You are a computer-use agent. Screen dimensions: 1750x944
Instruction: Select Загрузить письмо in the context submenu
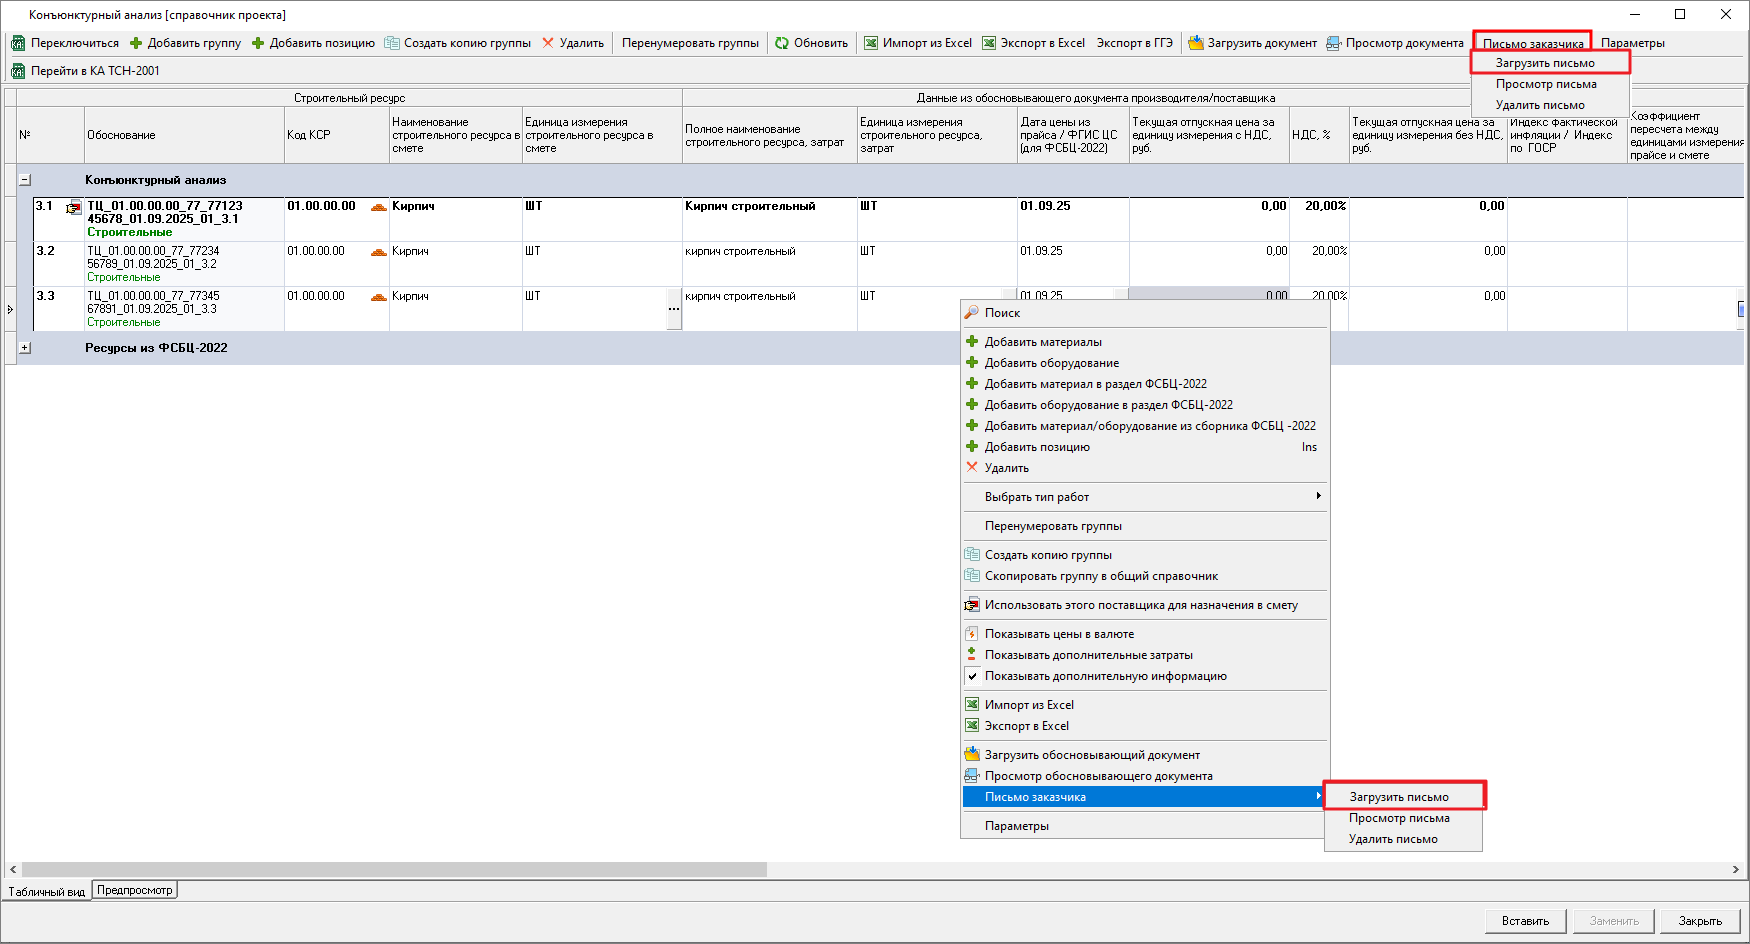[x=1399, y=797]
